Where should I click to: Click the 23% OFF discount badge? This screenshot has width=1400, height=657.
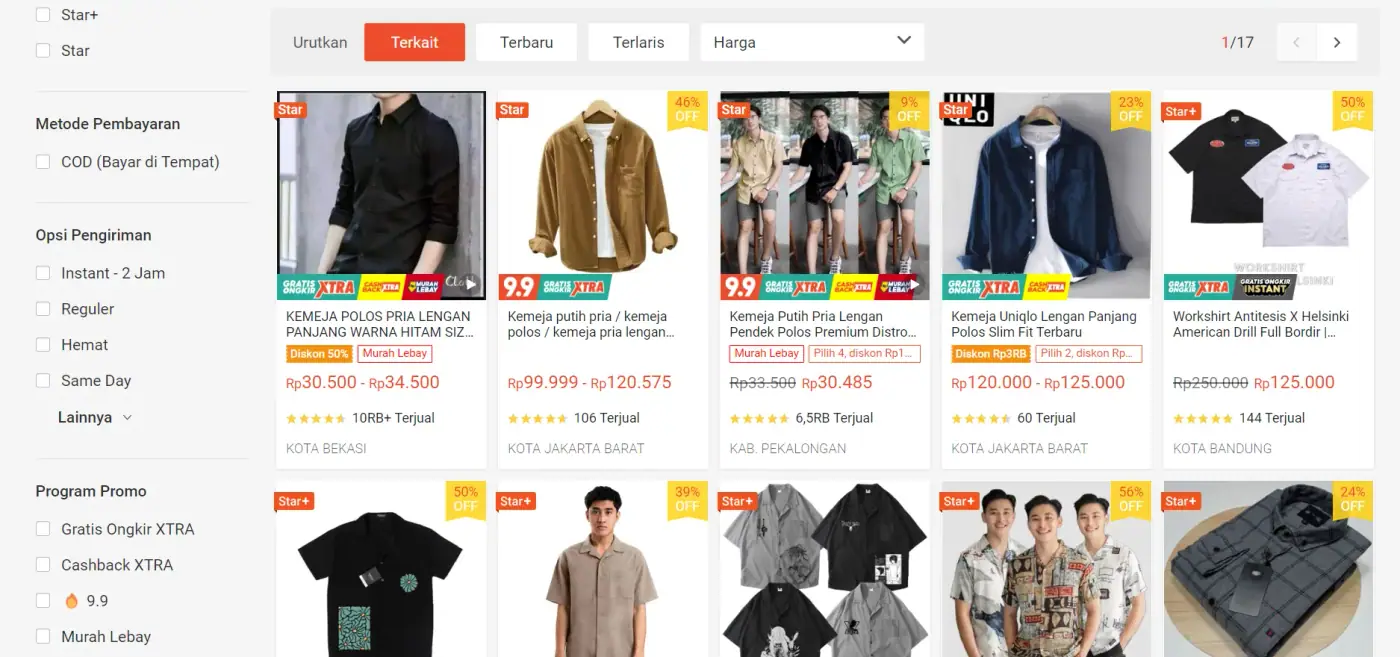click(1131, 109)
